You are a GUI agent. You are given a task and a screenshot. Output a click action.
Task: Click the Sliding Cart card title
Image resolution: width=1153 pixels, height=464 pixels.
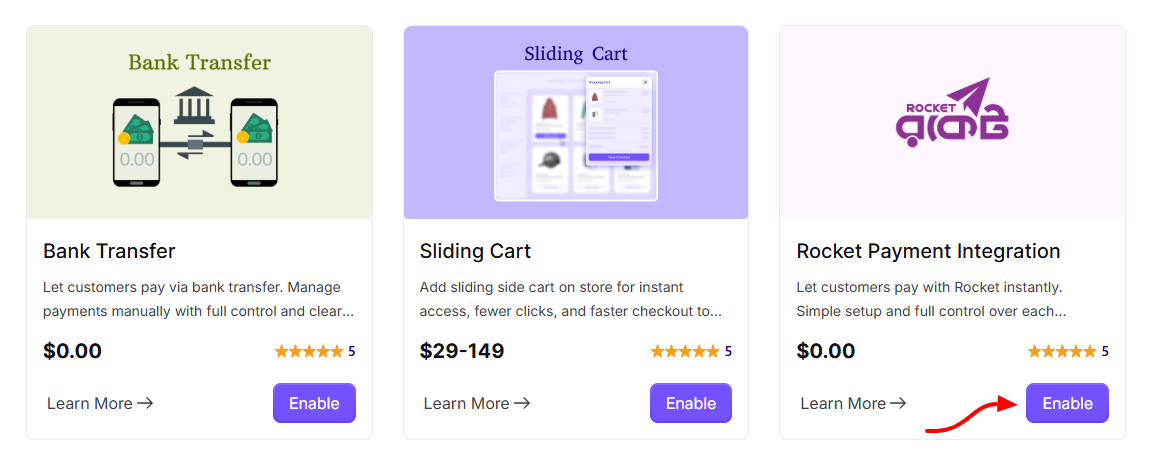point(475,251)
